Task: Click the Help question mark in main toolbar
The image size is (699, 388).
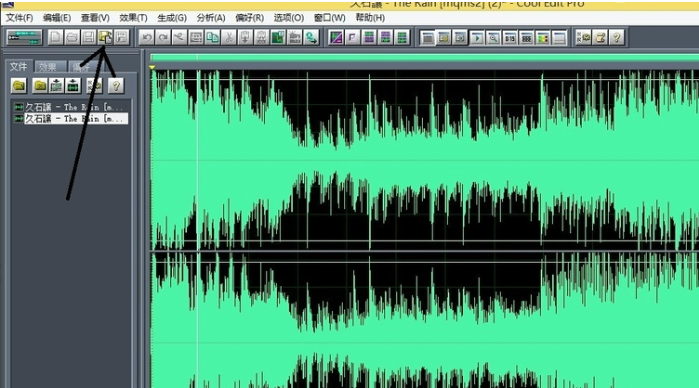Action: point(617,37)
